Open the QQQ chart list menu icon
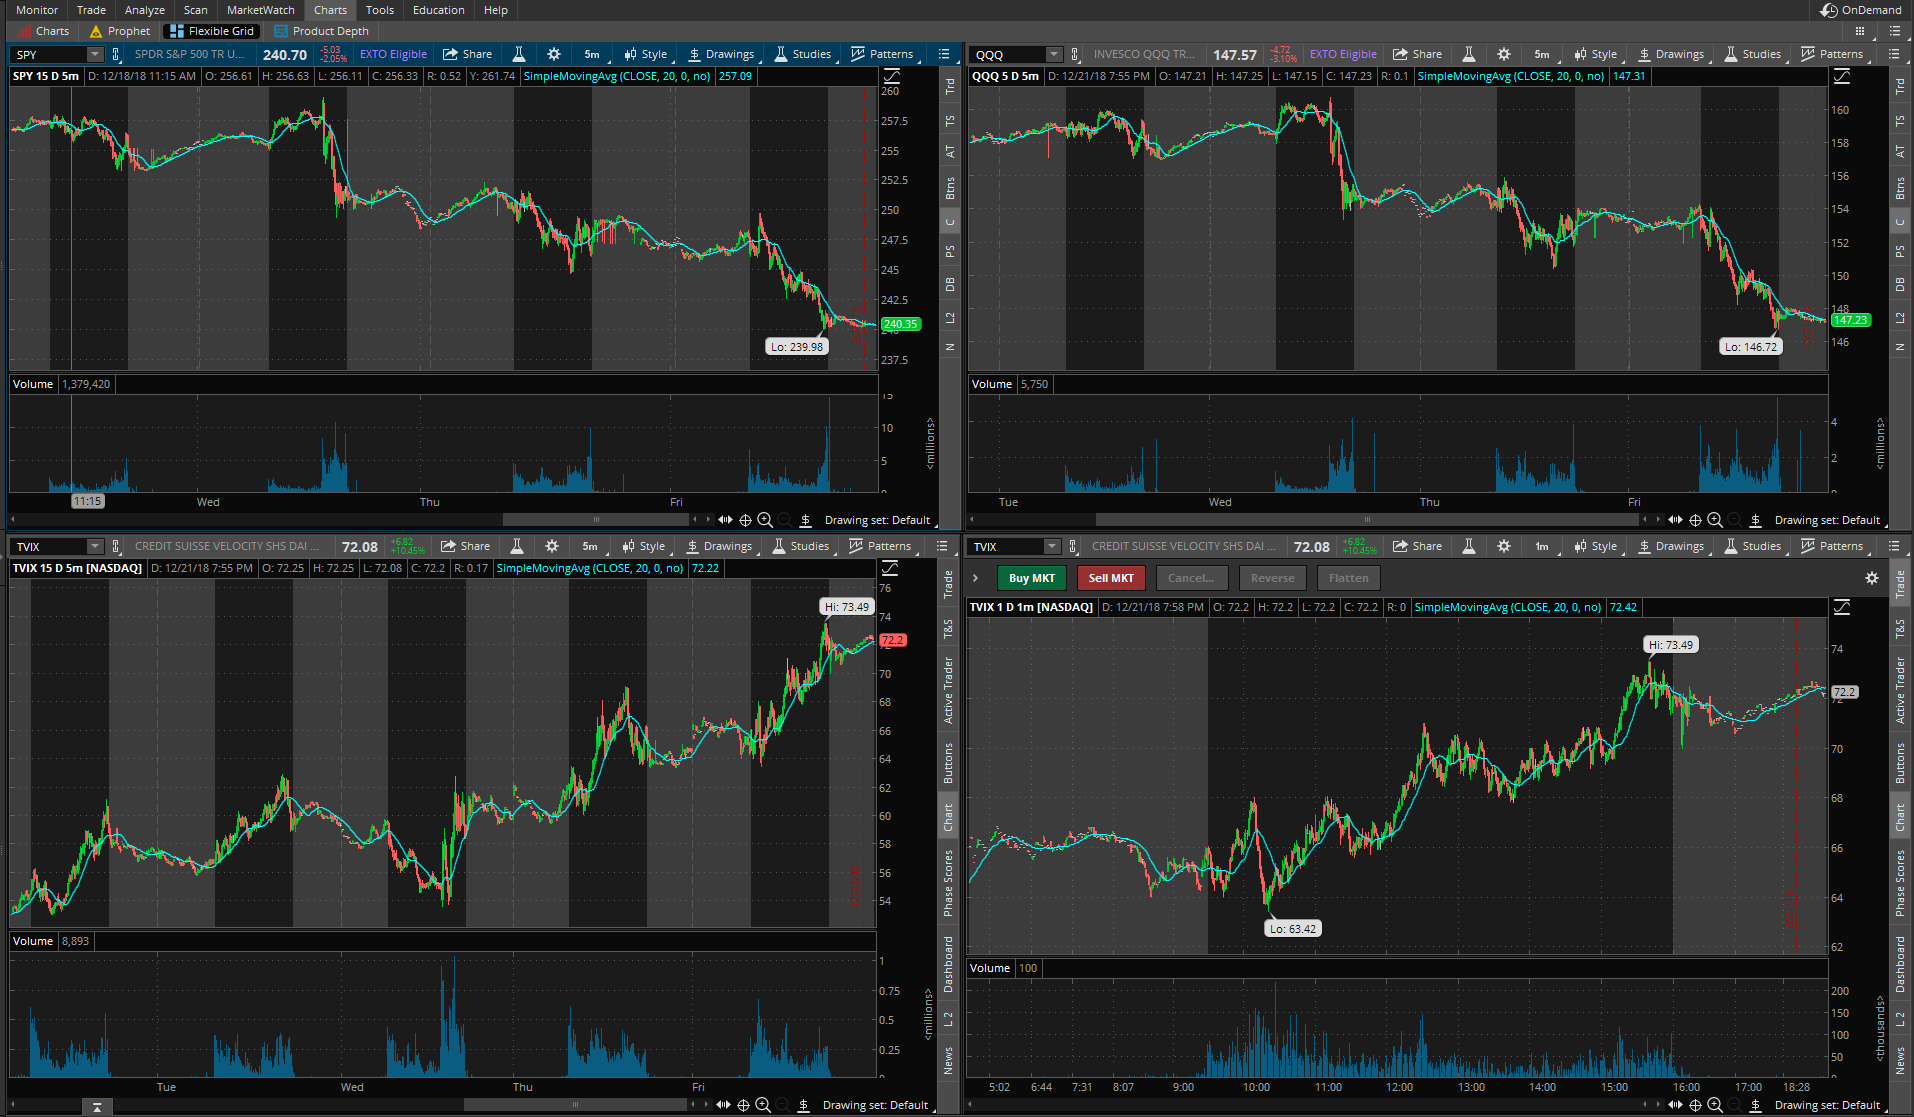 [1894, 54]
